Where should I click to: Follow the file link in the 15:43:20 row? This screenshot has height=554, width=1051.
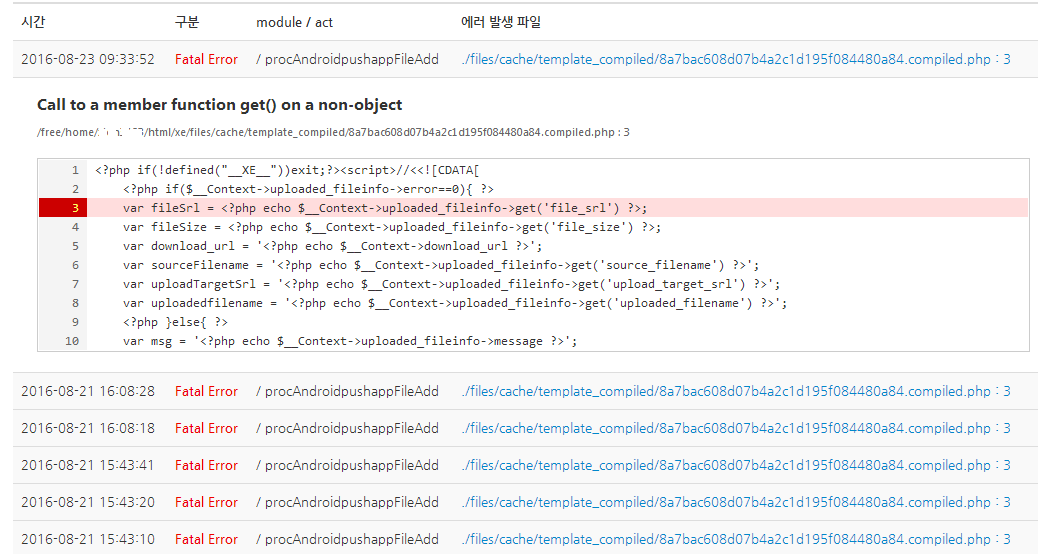click(736, 502)
